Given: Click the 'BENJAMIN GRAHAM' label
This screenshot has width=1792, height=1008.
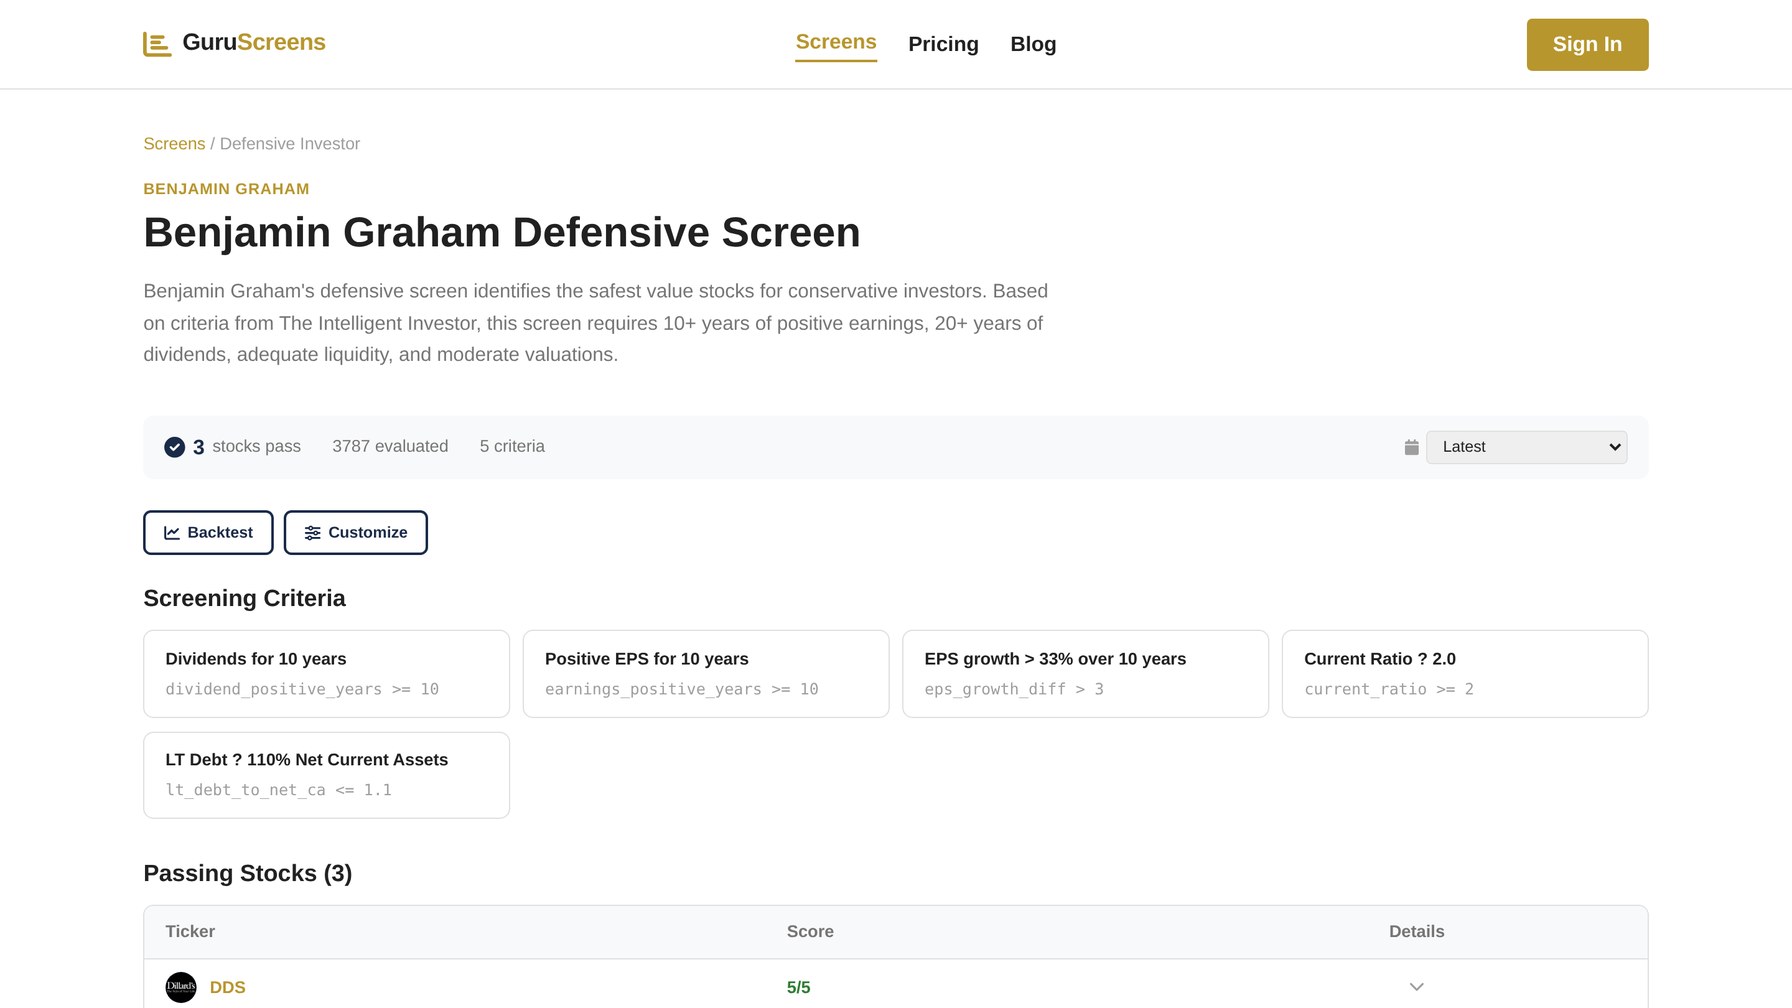Looking at the screenshot, I should click(x=226, y=189).
